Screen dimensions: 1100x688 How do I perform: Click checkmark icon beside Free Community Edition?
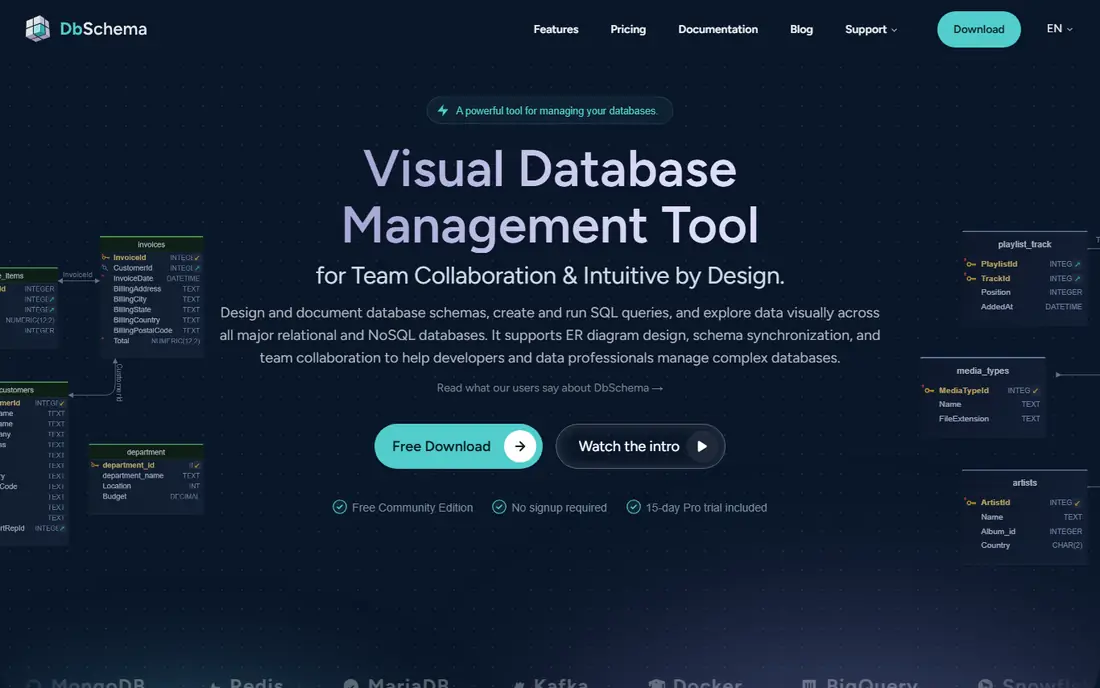click(x=340, y=507)
